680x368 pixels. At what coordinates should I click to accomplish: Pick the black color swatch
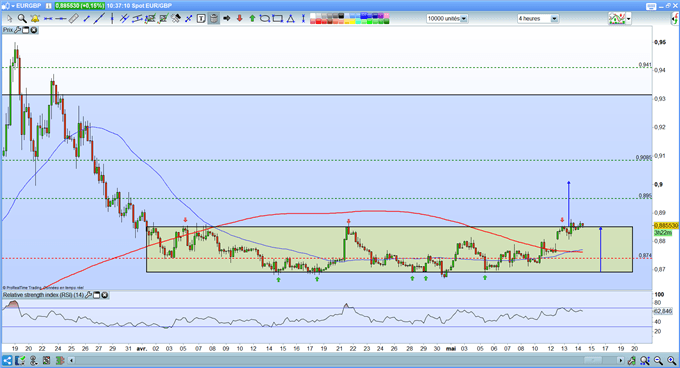point(341,16)
